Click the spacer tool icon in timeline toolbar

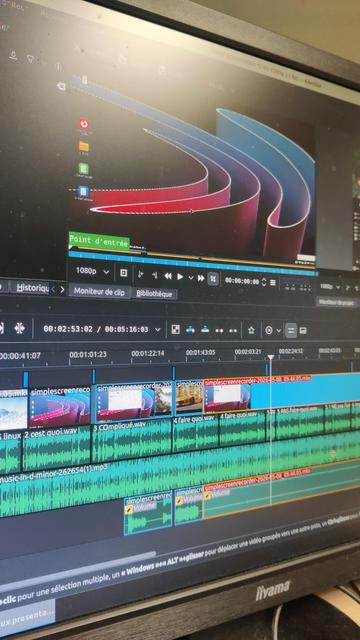pyautogui.click(x=20, y=328)
